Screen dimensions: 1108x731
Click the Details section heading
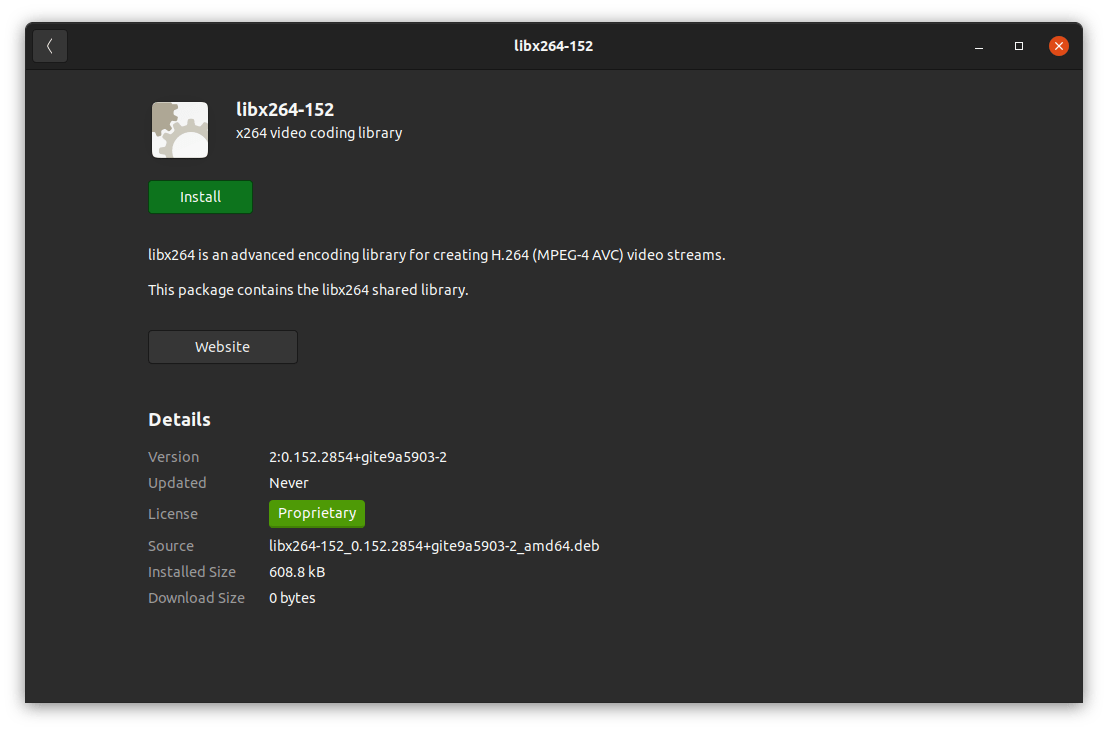179,419
